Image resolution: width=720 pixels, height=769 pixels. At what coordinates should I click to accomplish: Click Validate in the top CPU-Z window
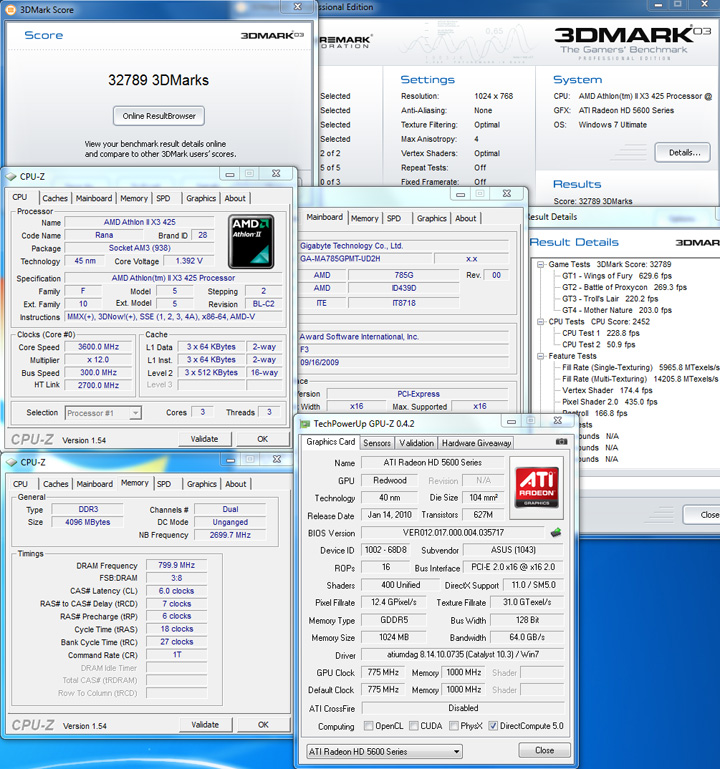coord(204,439)
